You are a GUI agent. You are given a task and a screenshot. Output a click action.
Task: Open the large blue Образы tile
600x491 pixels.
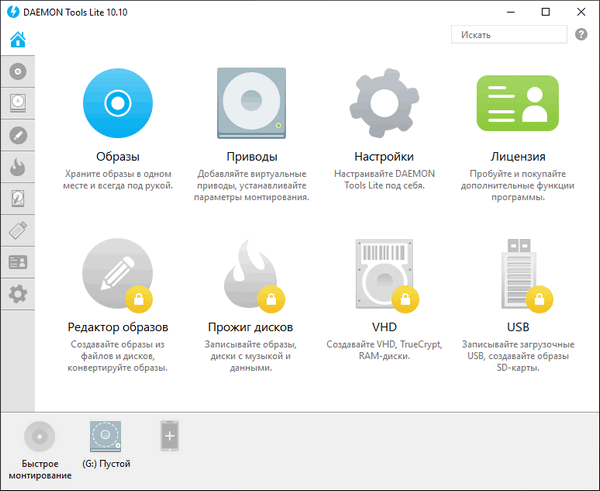pos(117,103)
